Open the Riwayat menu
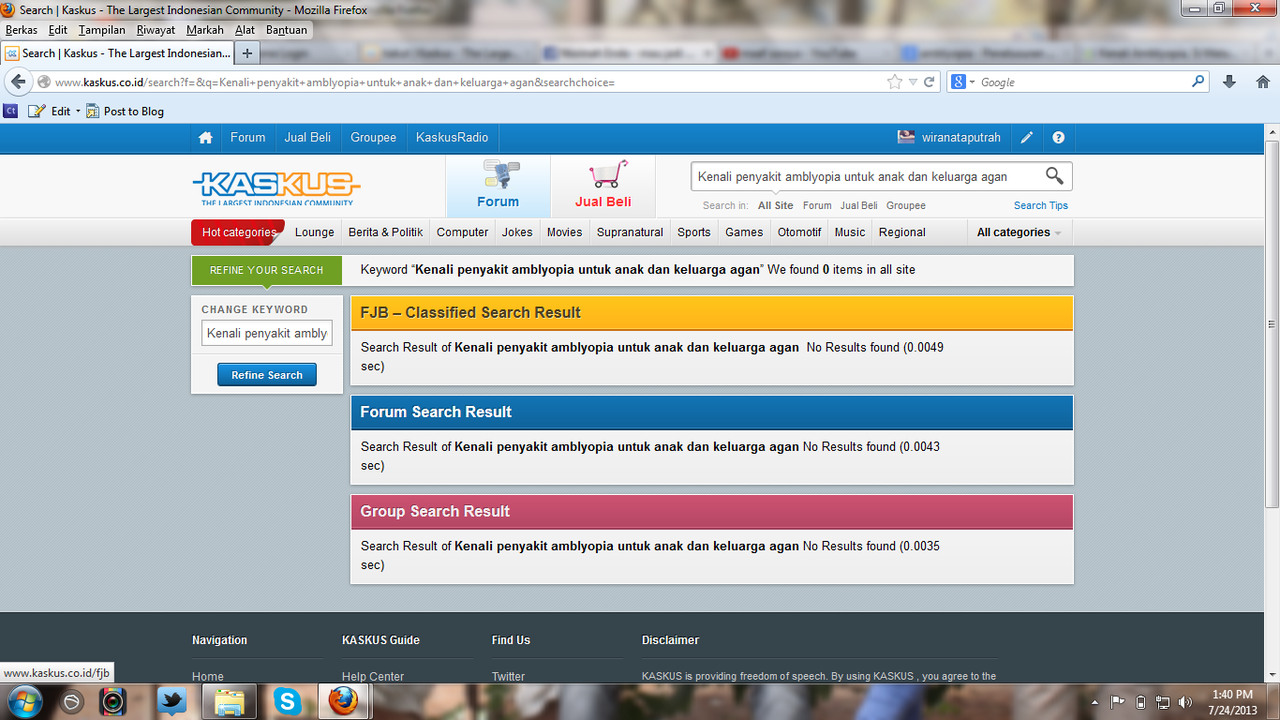The height and width of the screenshot is (720, 1280). (x=156, y=30)
